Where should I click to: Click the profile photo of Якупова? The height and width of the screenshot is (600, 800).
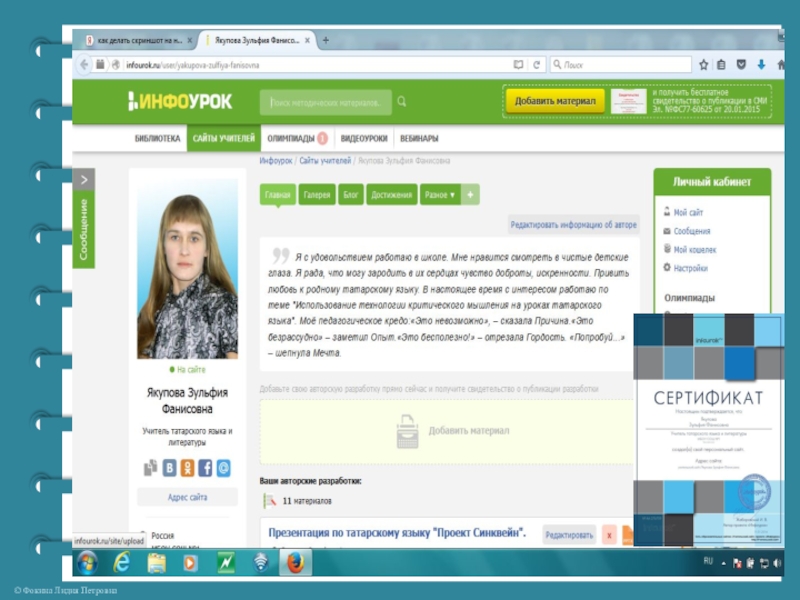187,268
